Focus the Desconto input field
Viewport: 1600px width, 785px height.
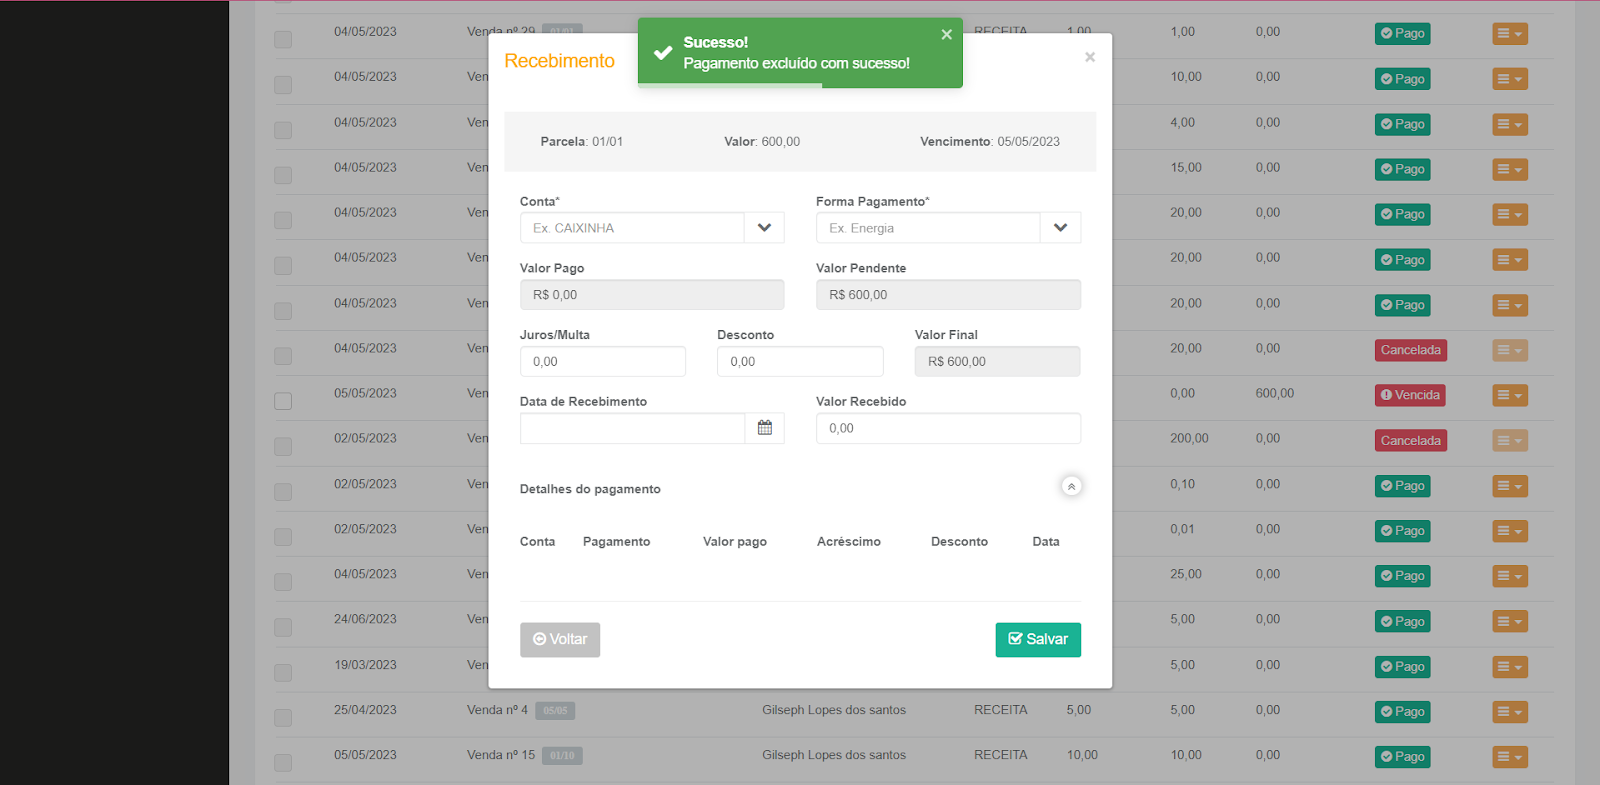tap(799, 362)
